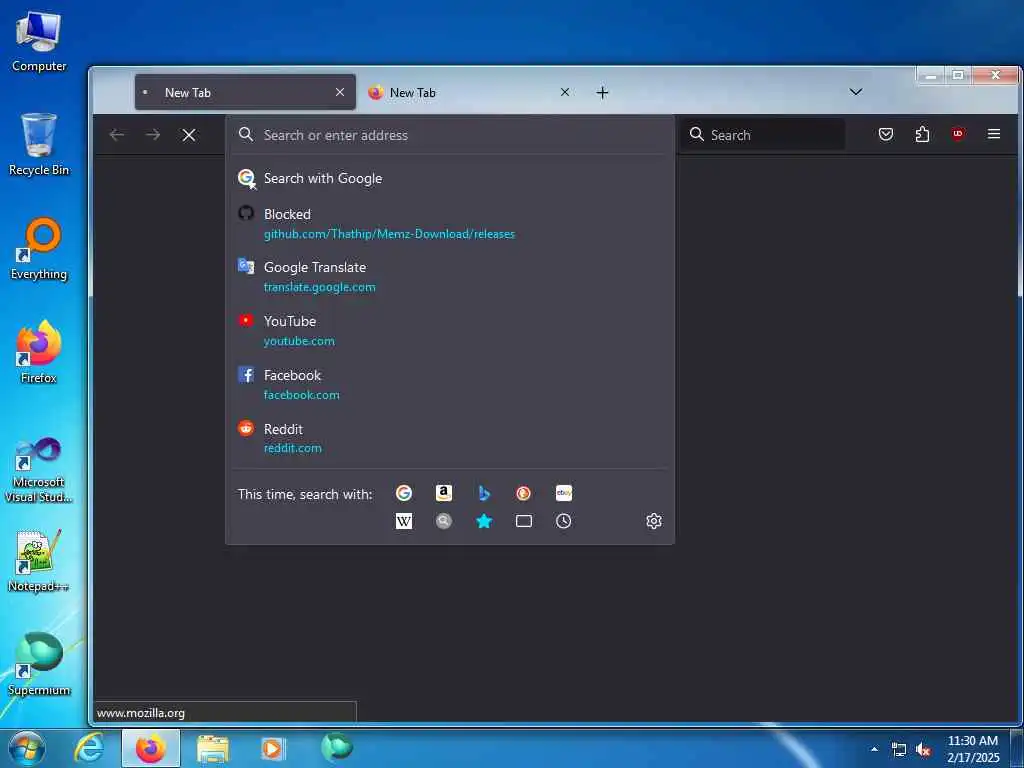Screen dimensions: 1024x768
Task: Open the Extensions puzzle icon
Action: point(922,135)
